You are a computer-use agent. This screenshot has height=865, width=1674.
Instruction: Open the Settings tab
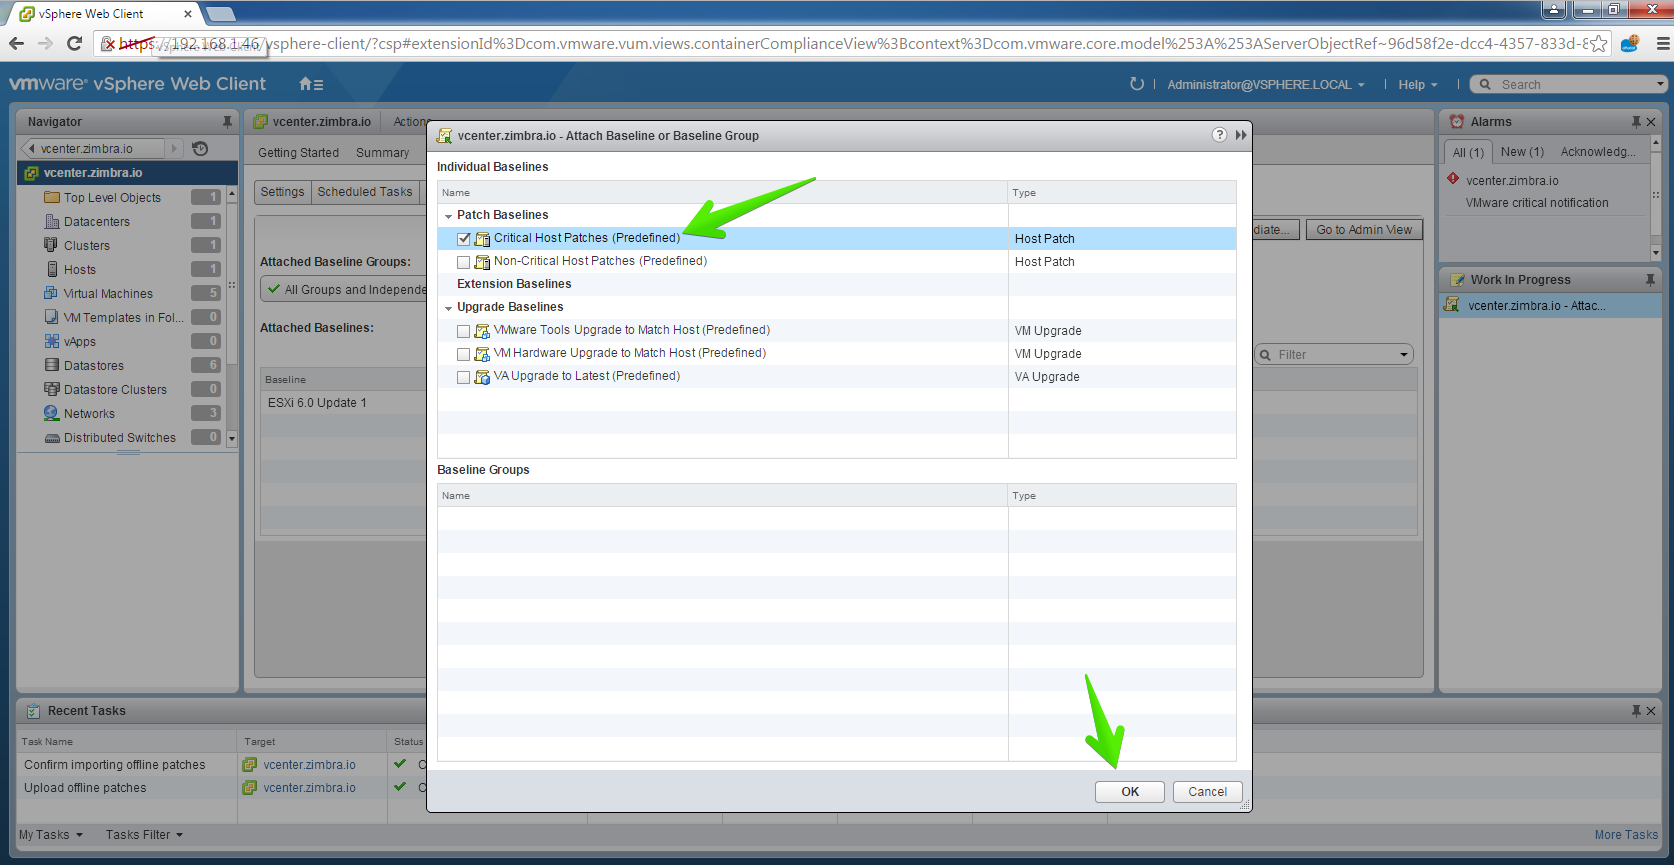(x=282, y=192)
